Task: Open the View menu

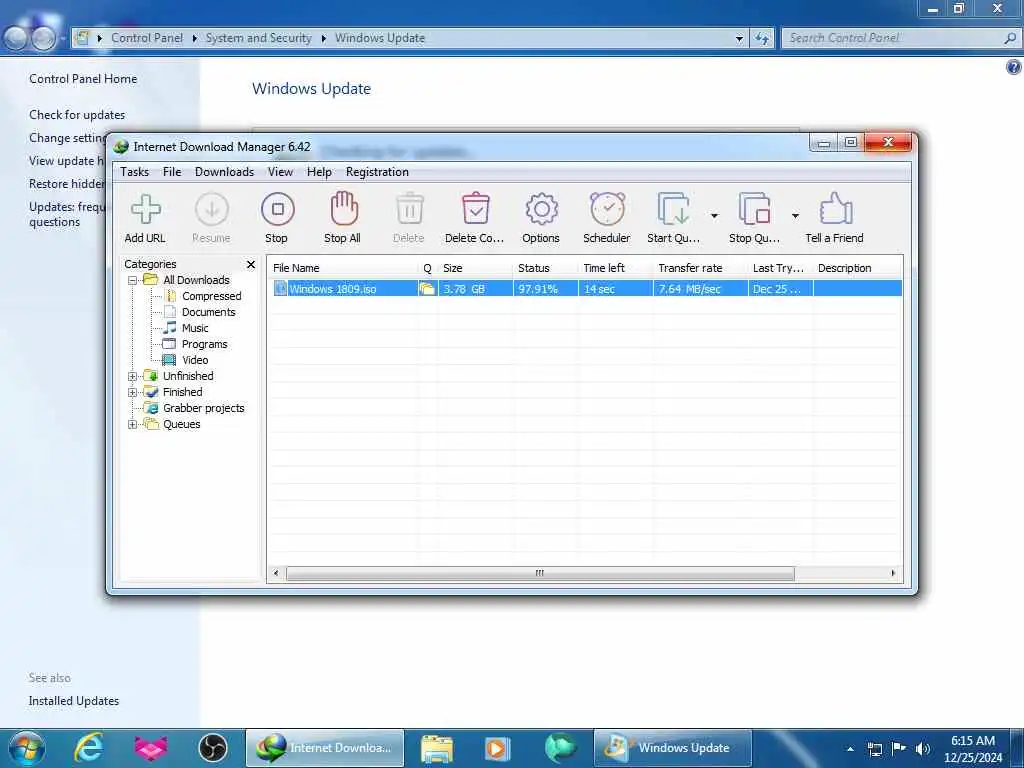Action: pos(280,172)
